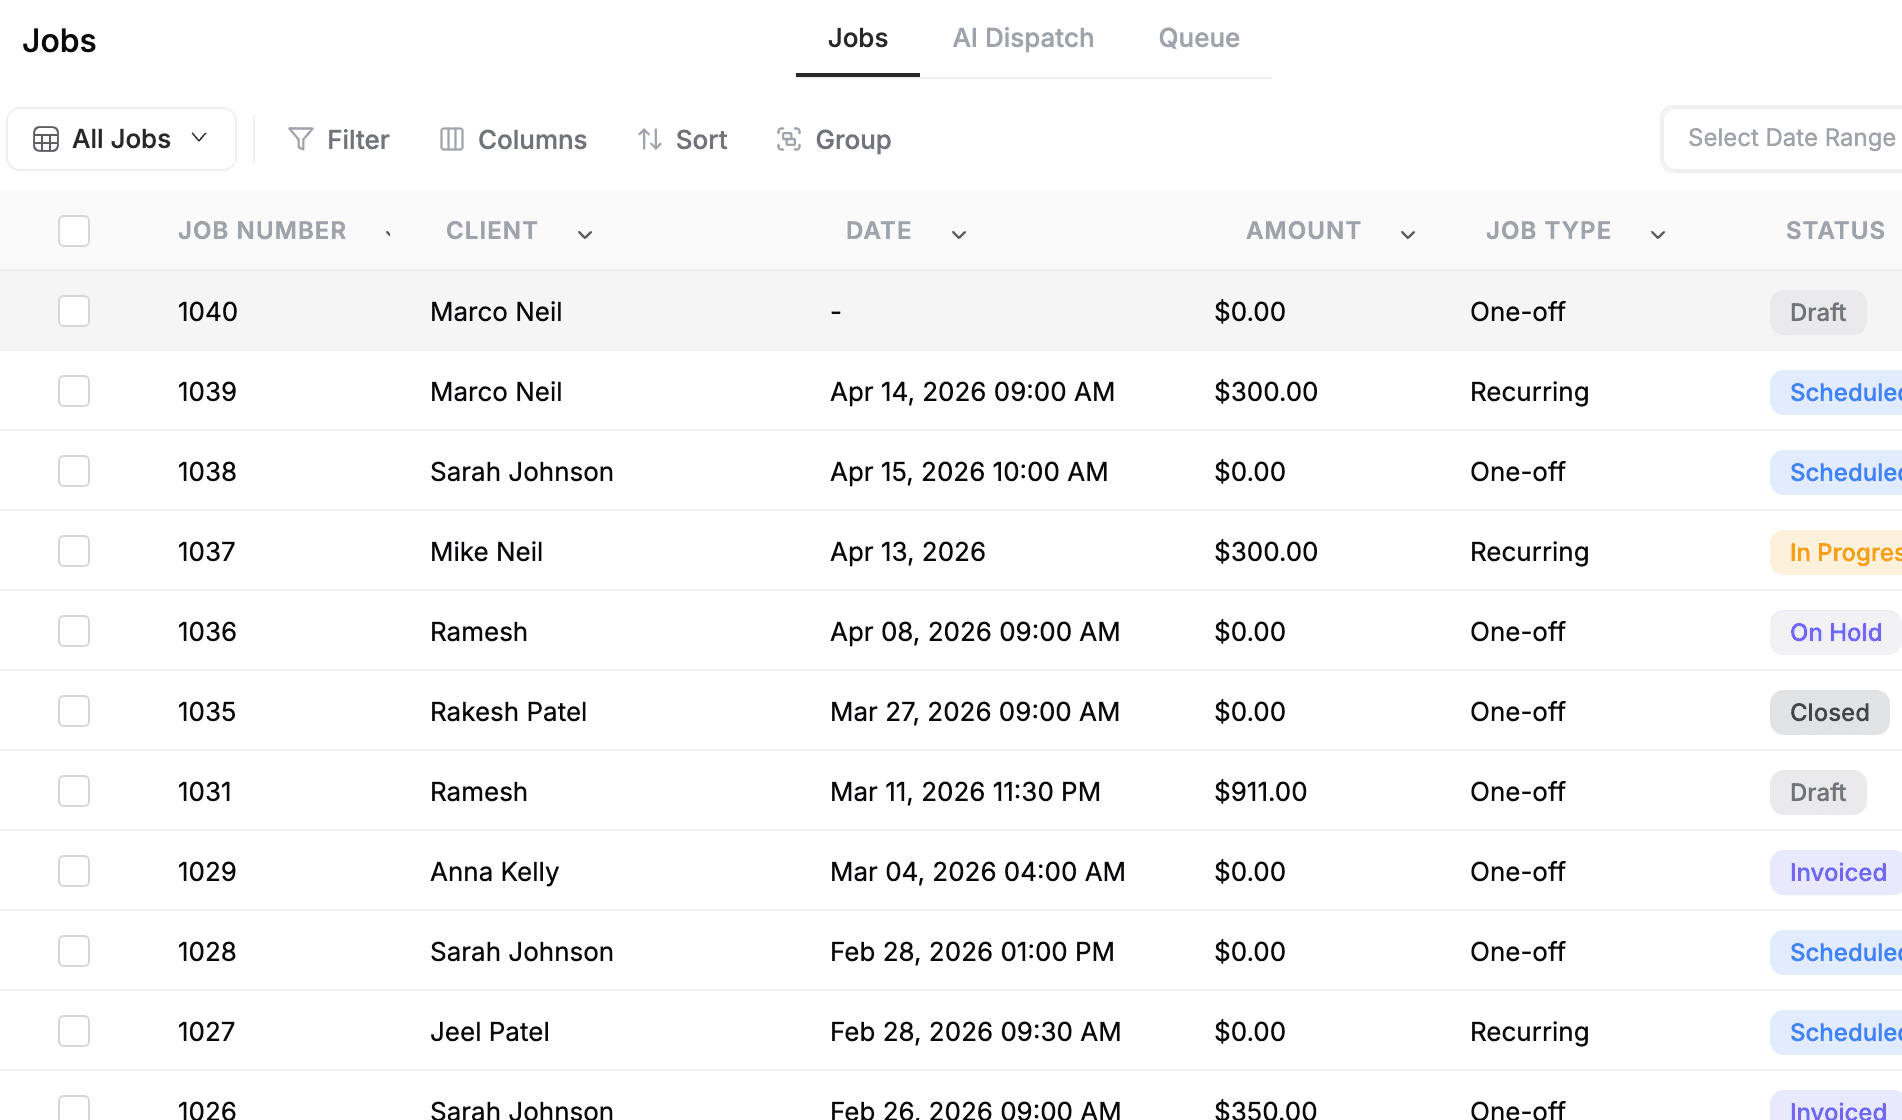Screen dimensions: 1902x1120
Task: Click client Anna Kelly
Action: (x=494, y=872)
